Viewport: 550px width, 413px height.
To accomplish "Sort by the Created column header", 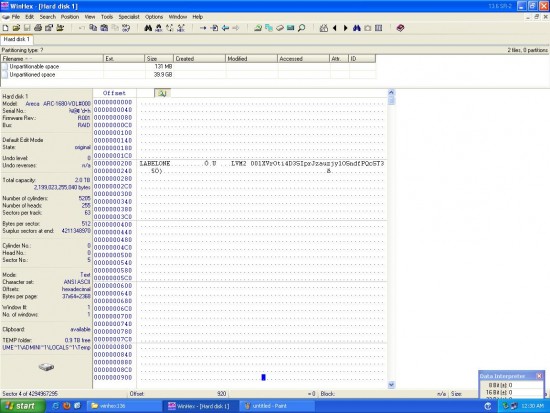I will point(199,59).
